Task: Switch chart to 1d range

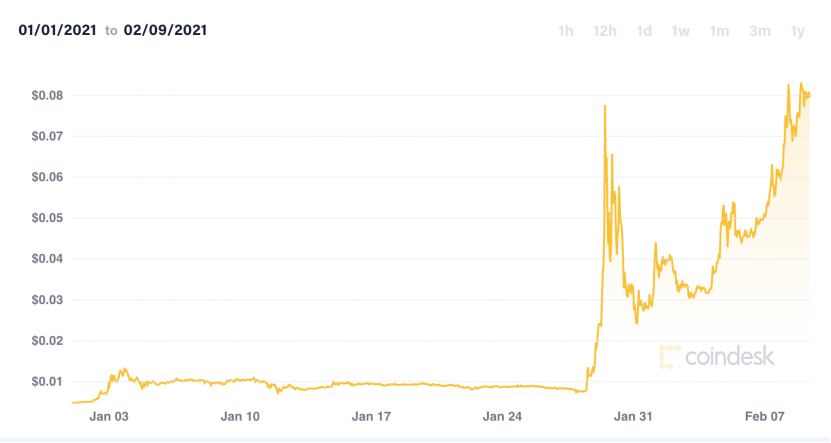Action: tap(644, 31)
